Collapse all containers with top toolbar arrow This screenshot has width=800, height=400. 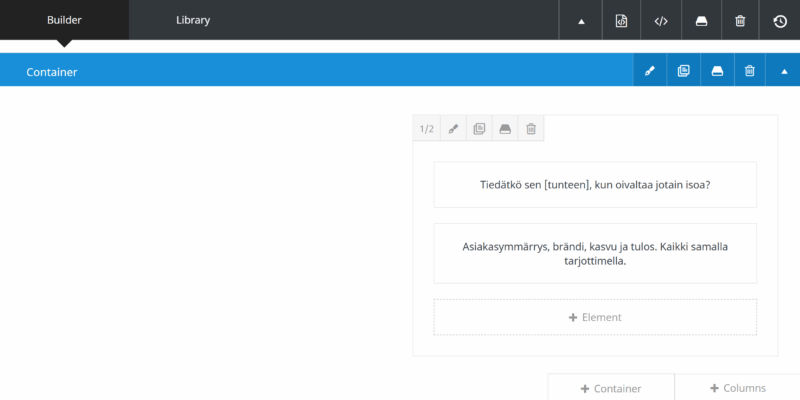click(581, 21)
